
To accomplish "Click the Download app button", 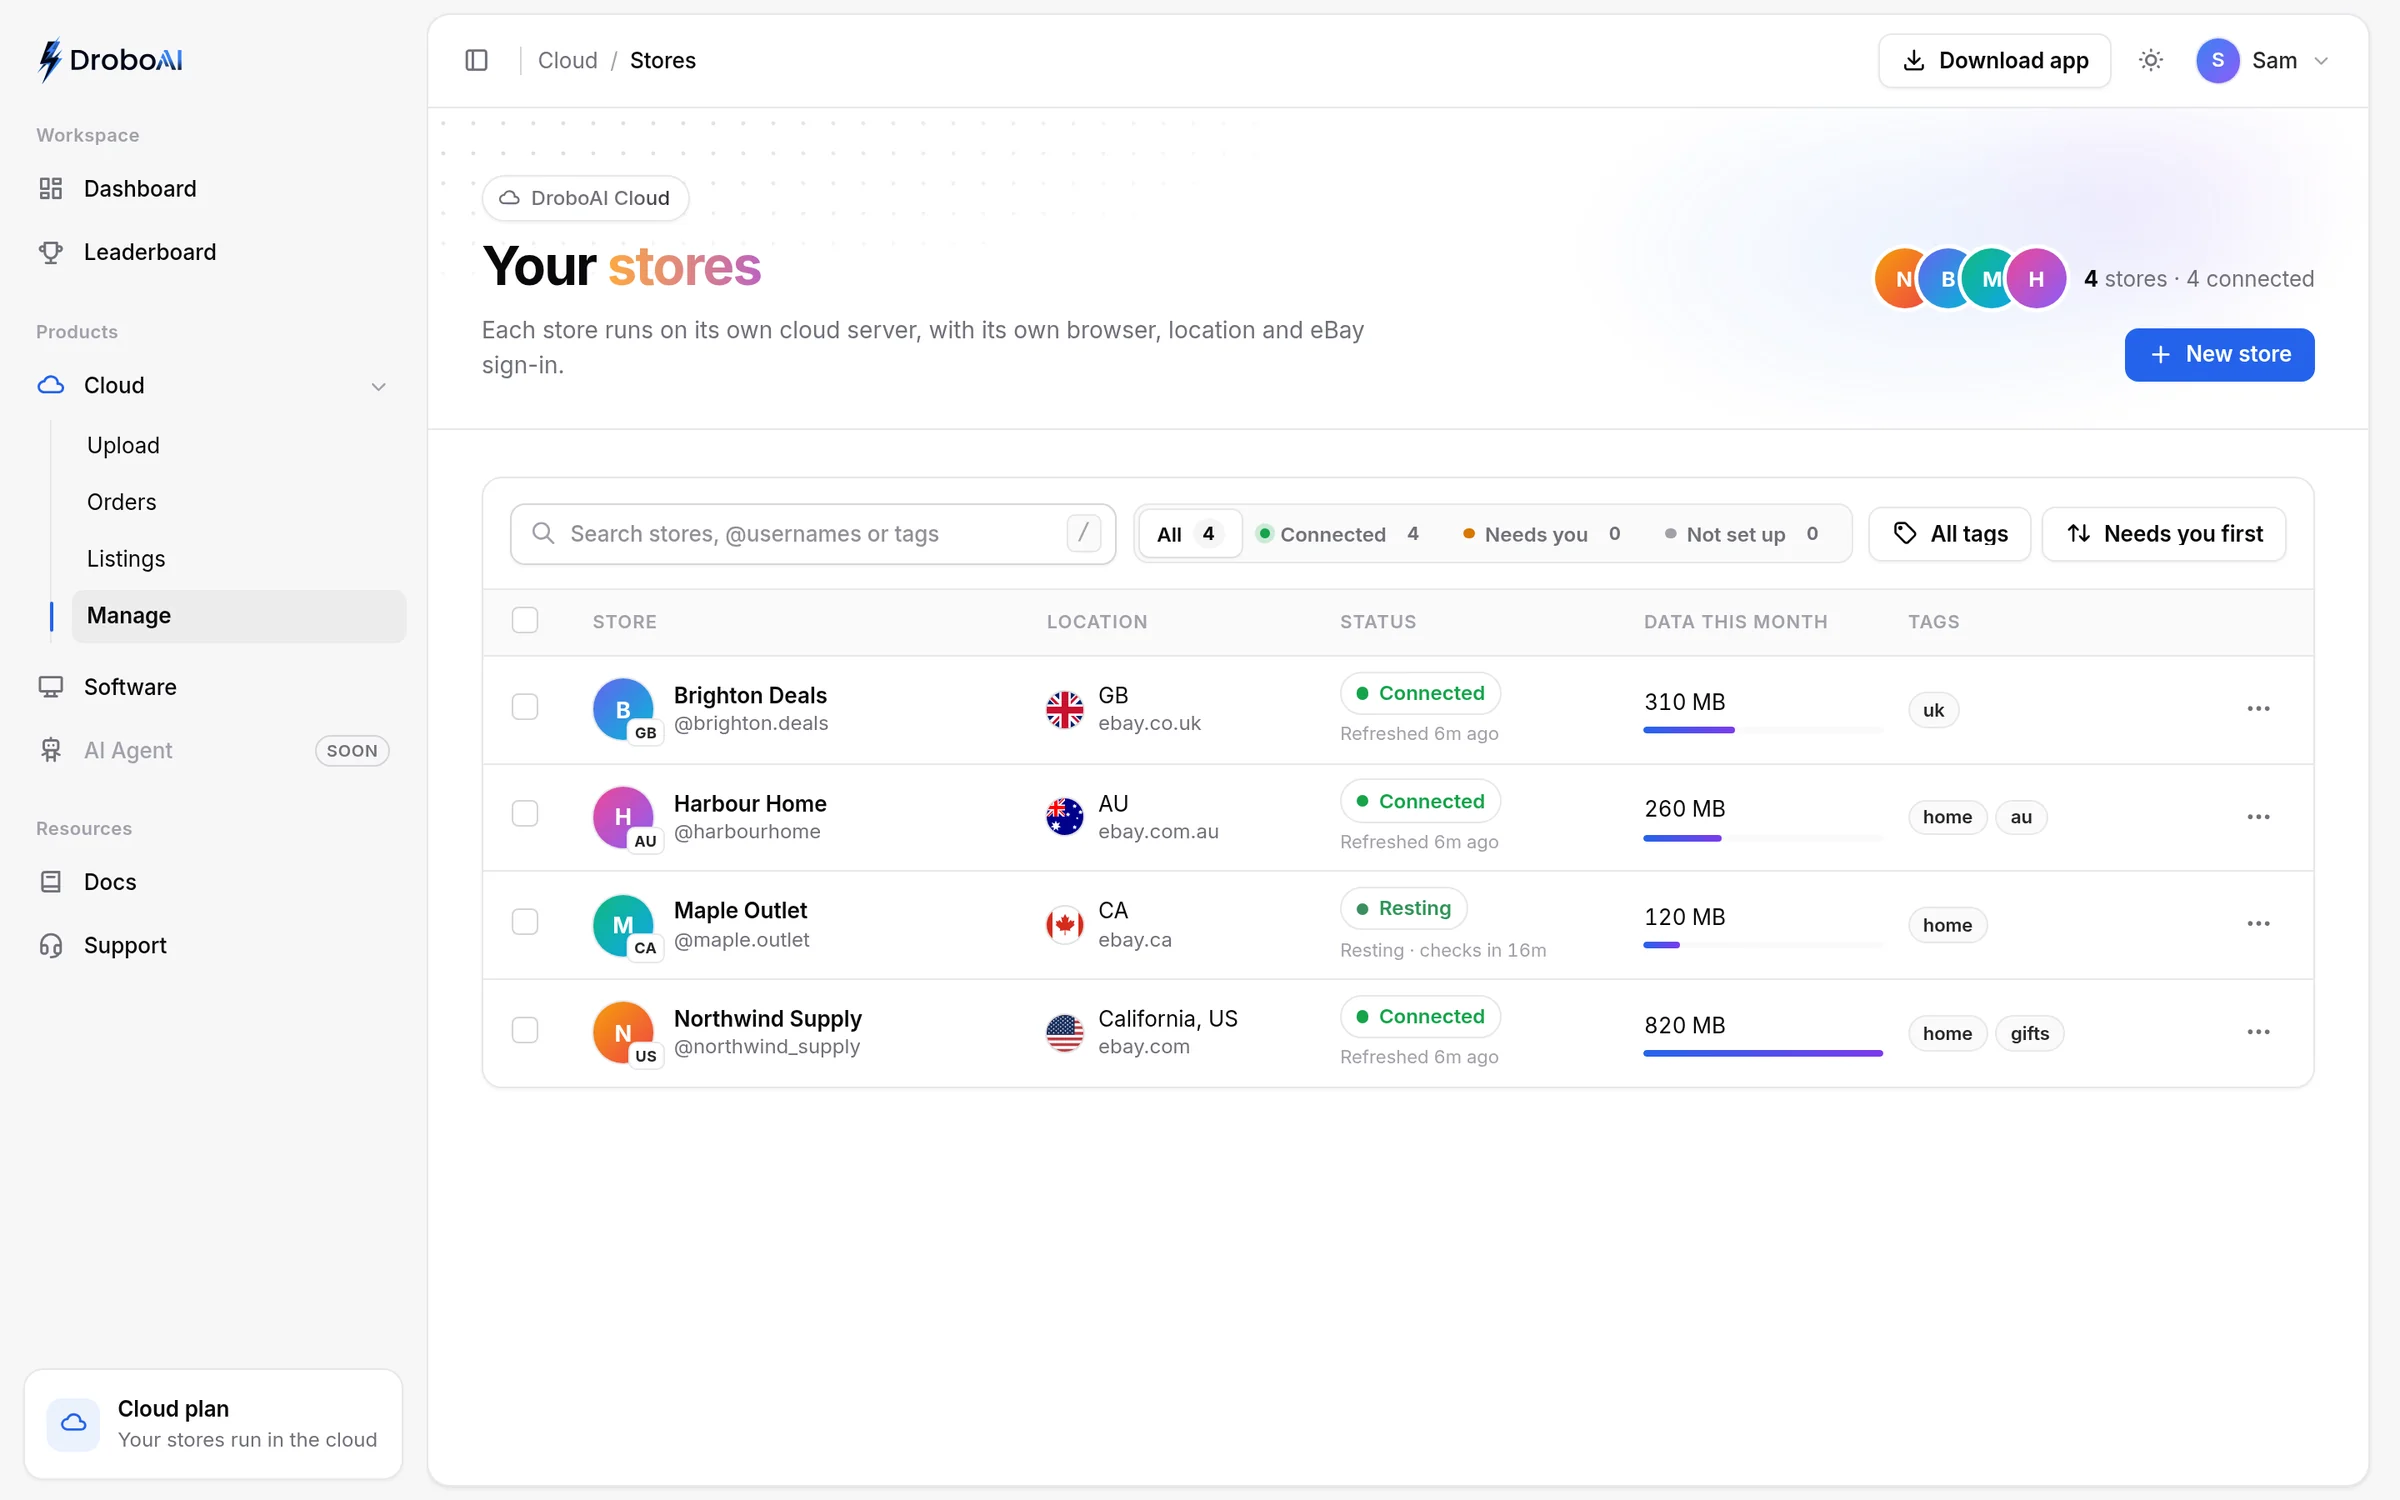I will 1994,60.
